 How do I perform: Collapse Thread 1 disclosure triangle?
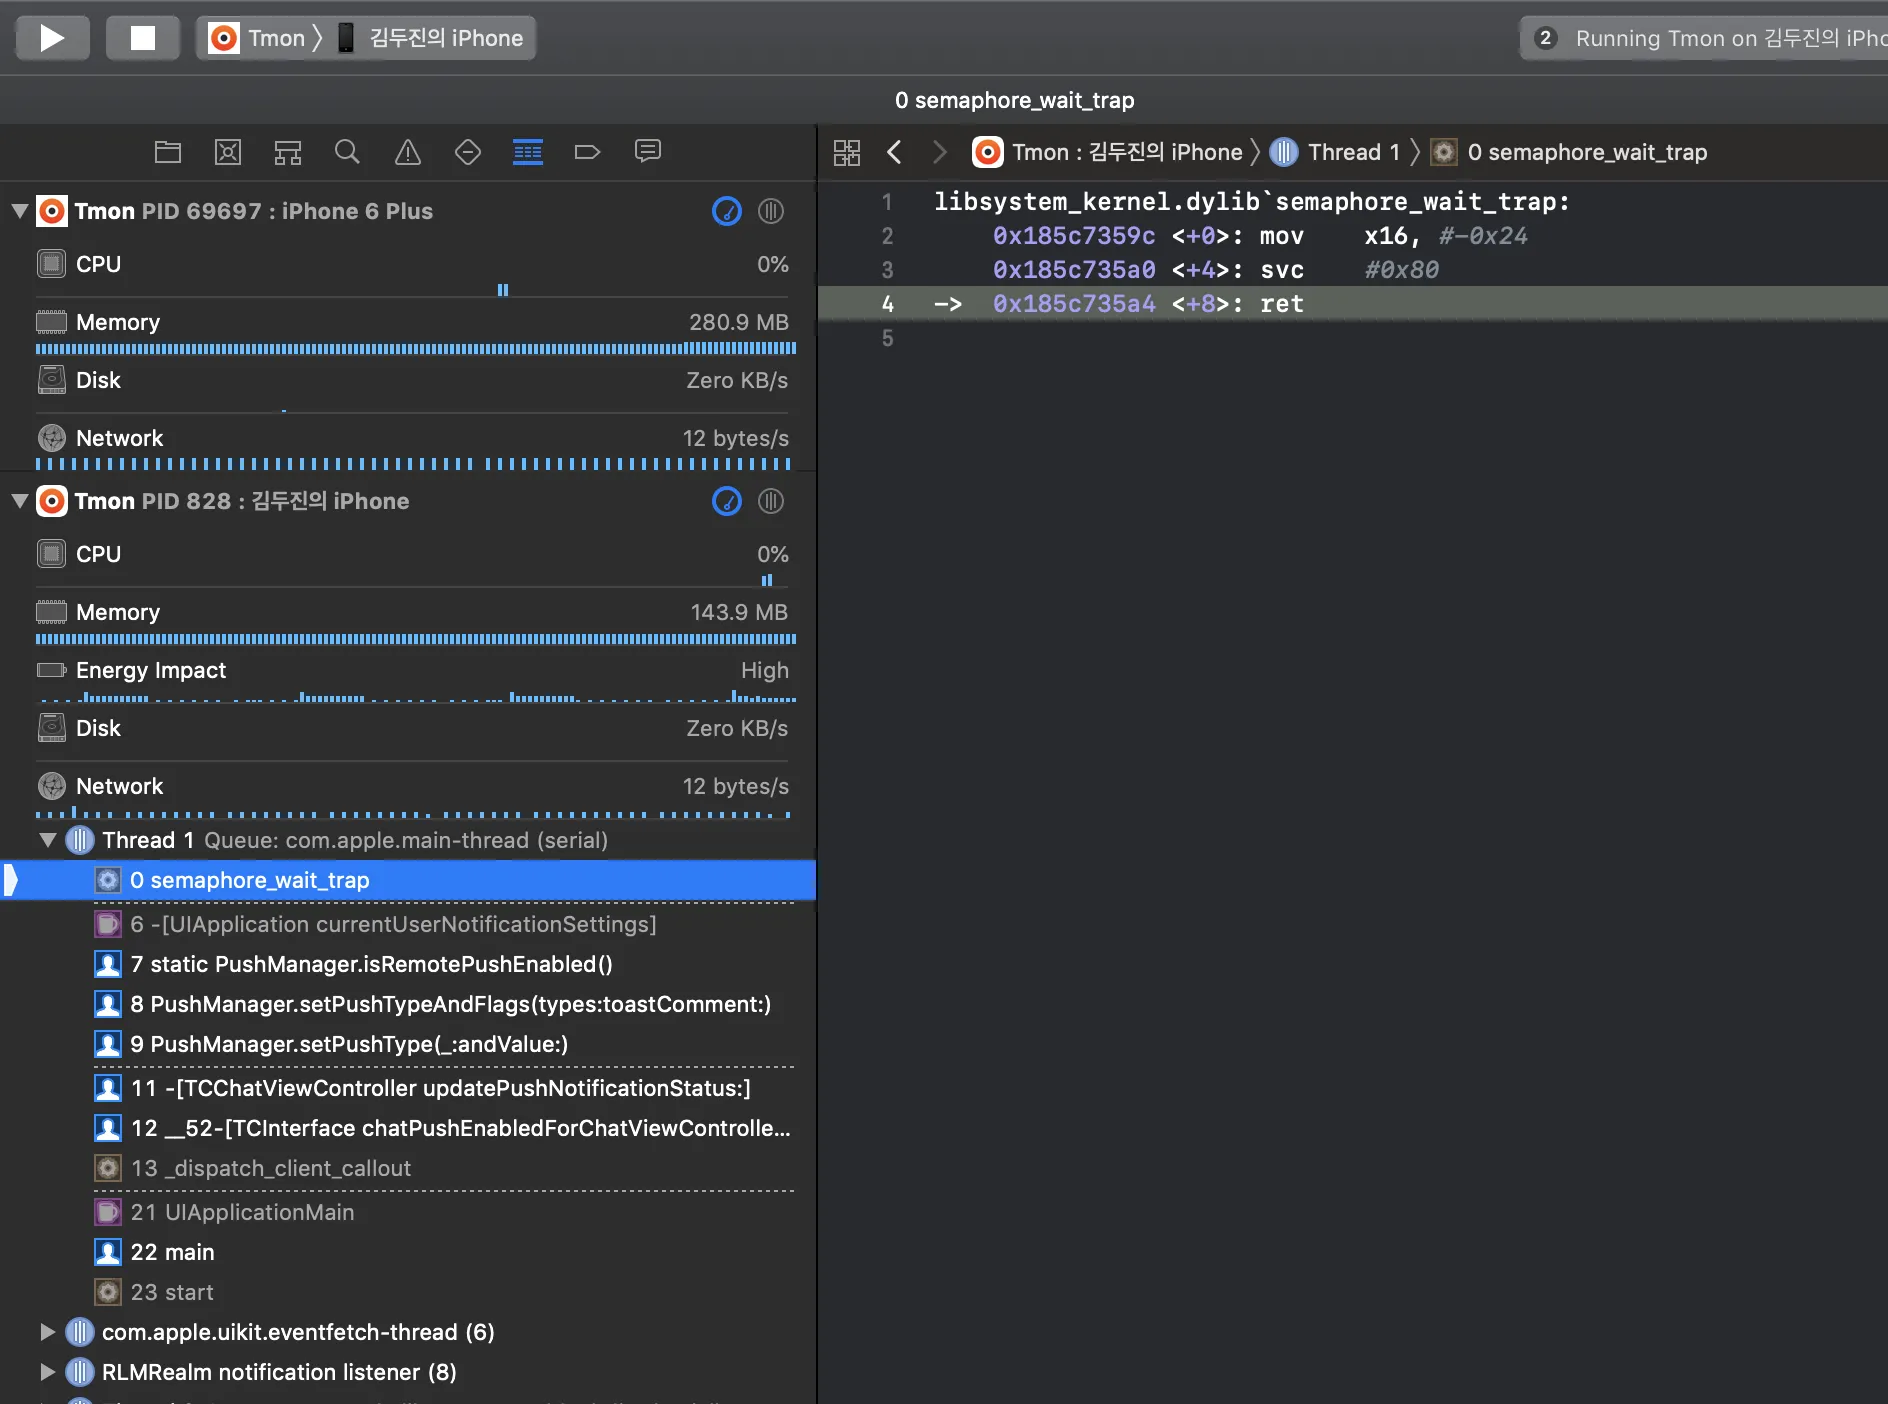click(47, 840)
